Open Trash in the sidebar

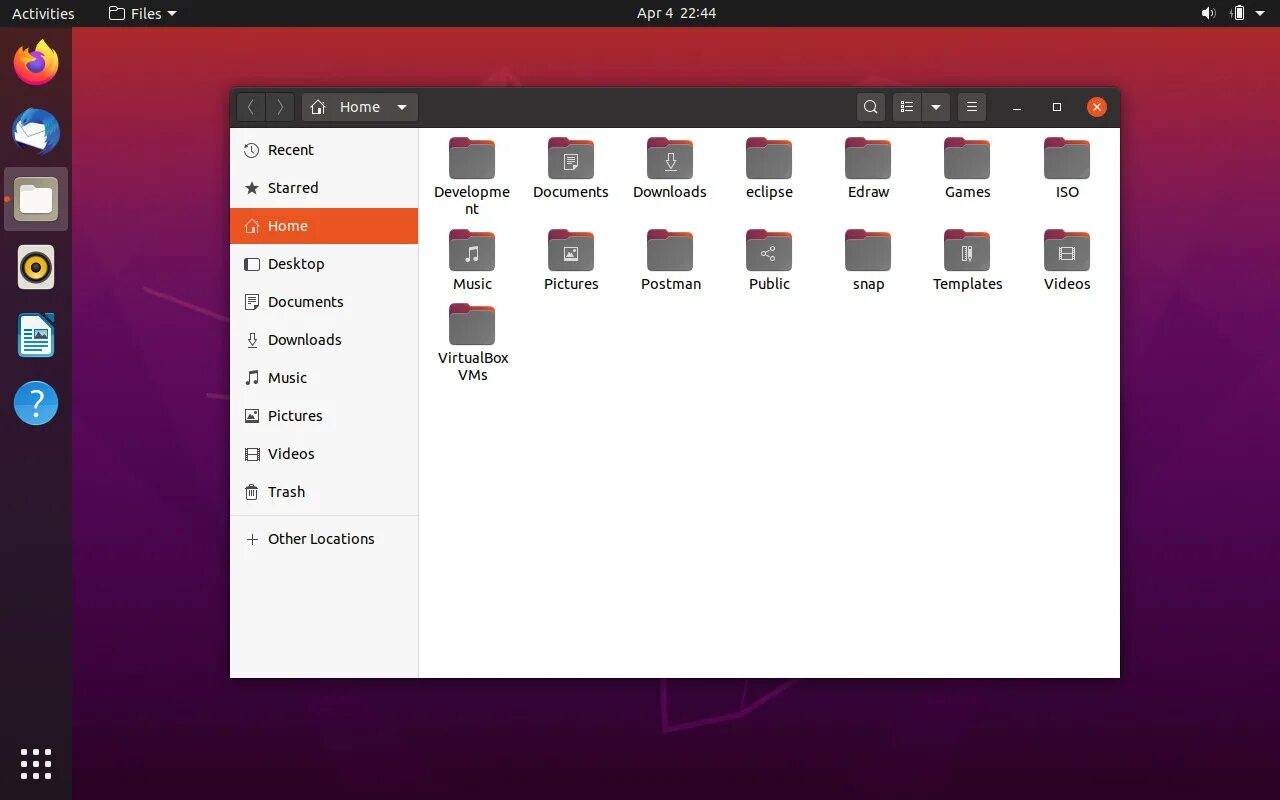point(324,492)
